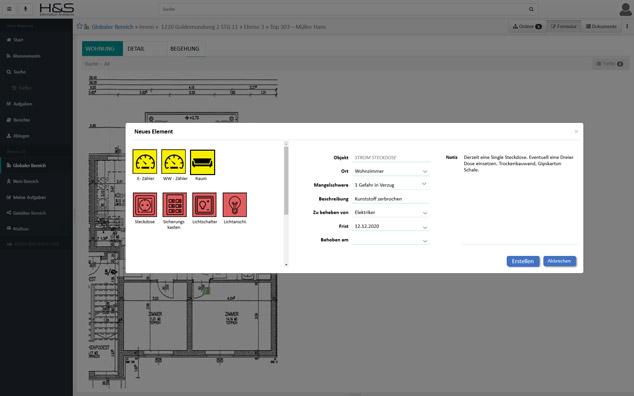
Task: Click the pin icon beside hamburger menu
Action: [x=25, y=9]
